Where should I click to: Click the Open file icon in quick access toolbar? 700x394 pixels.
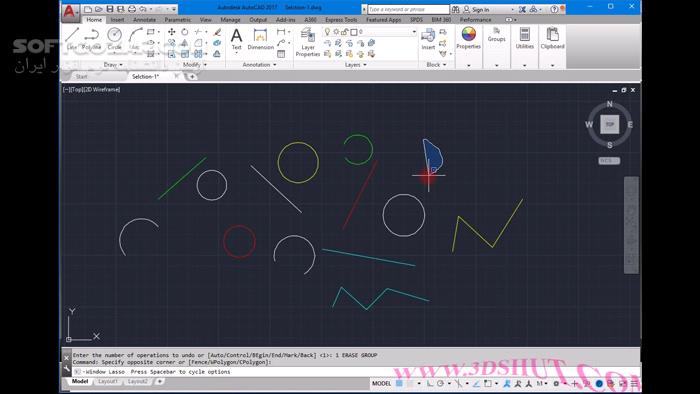99,9
